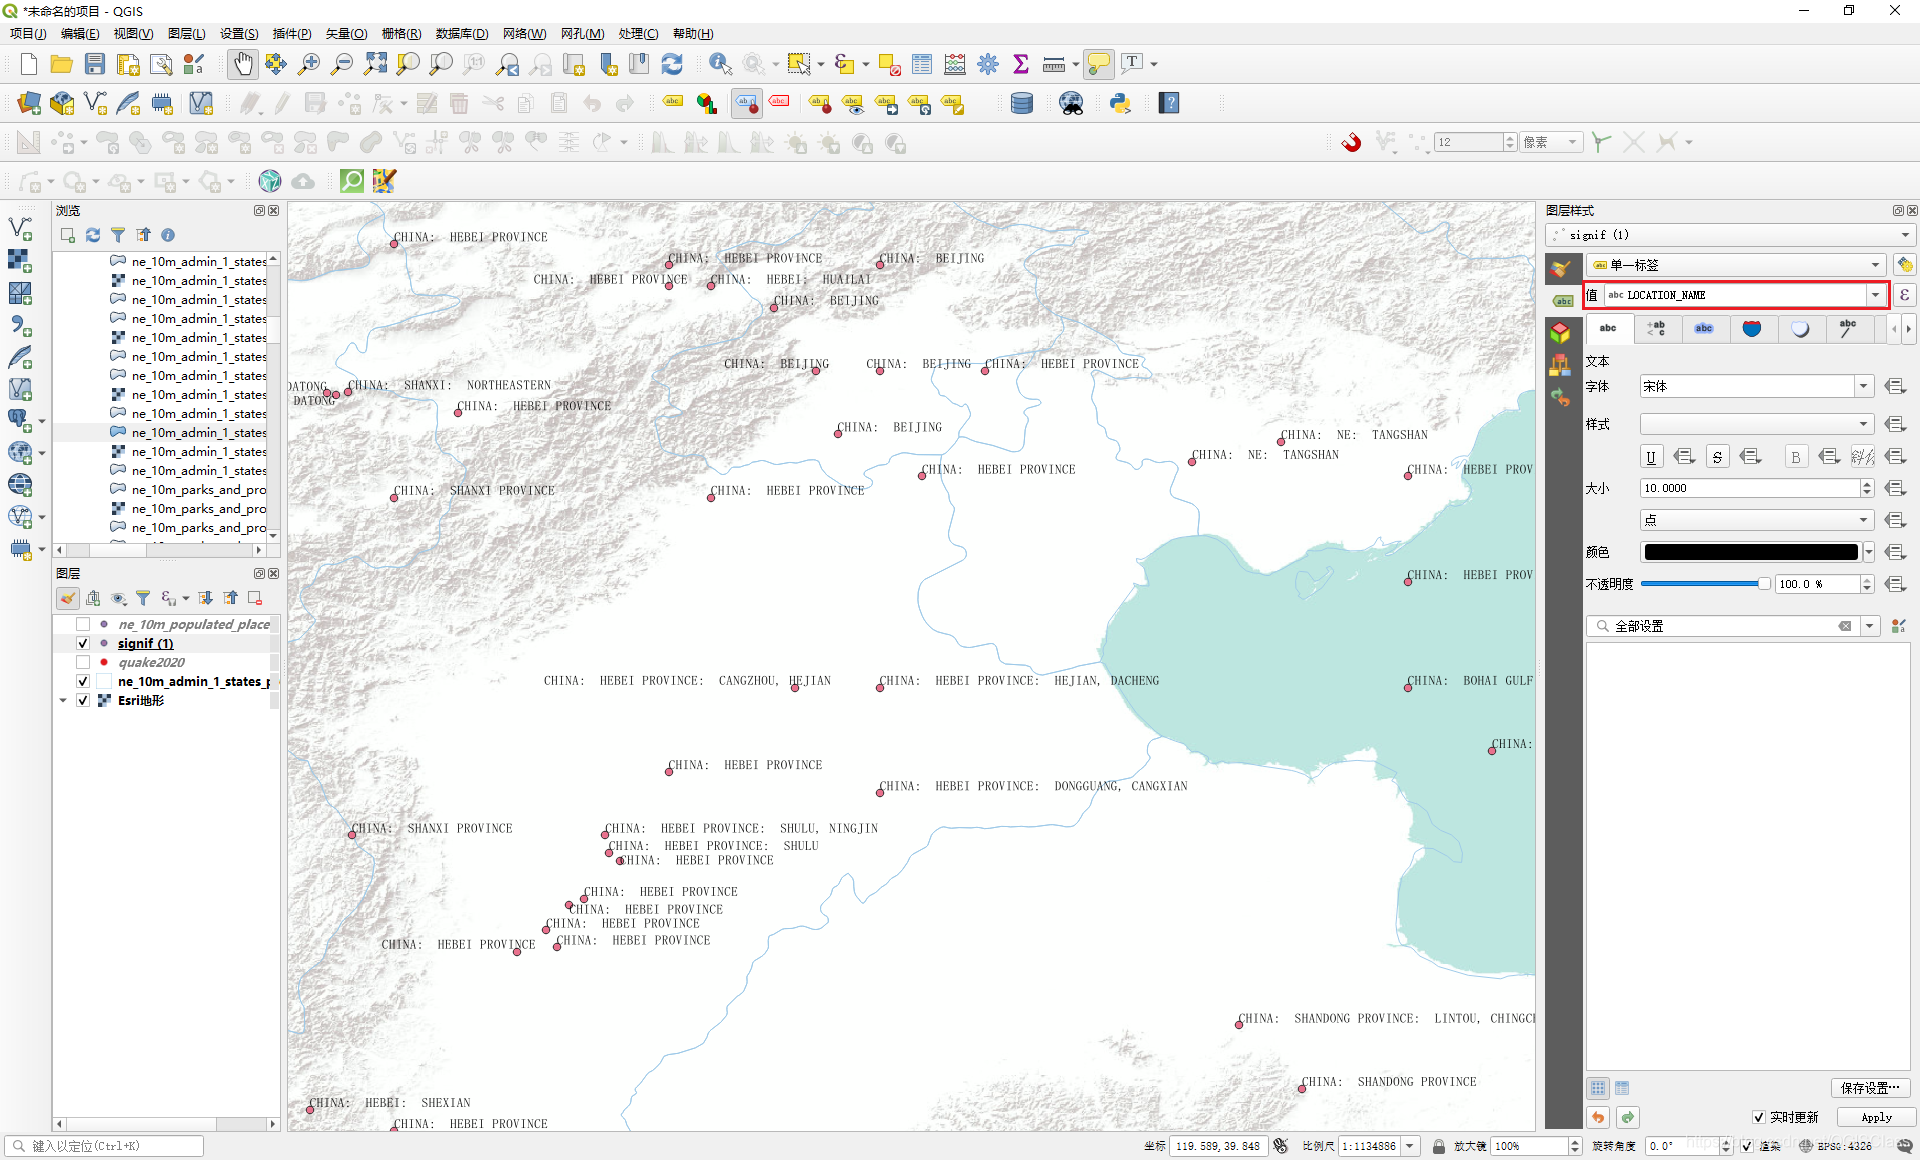This screenshot has width=1920, height=1160.
Task: Click the Python console plugin icon
Action: tap(1122, 101)
